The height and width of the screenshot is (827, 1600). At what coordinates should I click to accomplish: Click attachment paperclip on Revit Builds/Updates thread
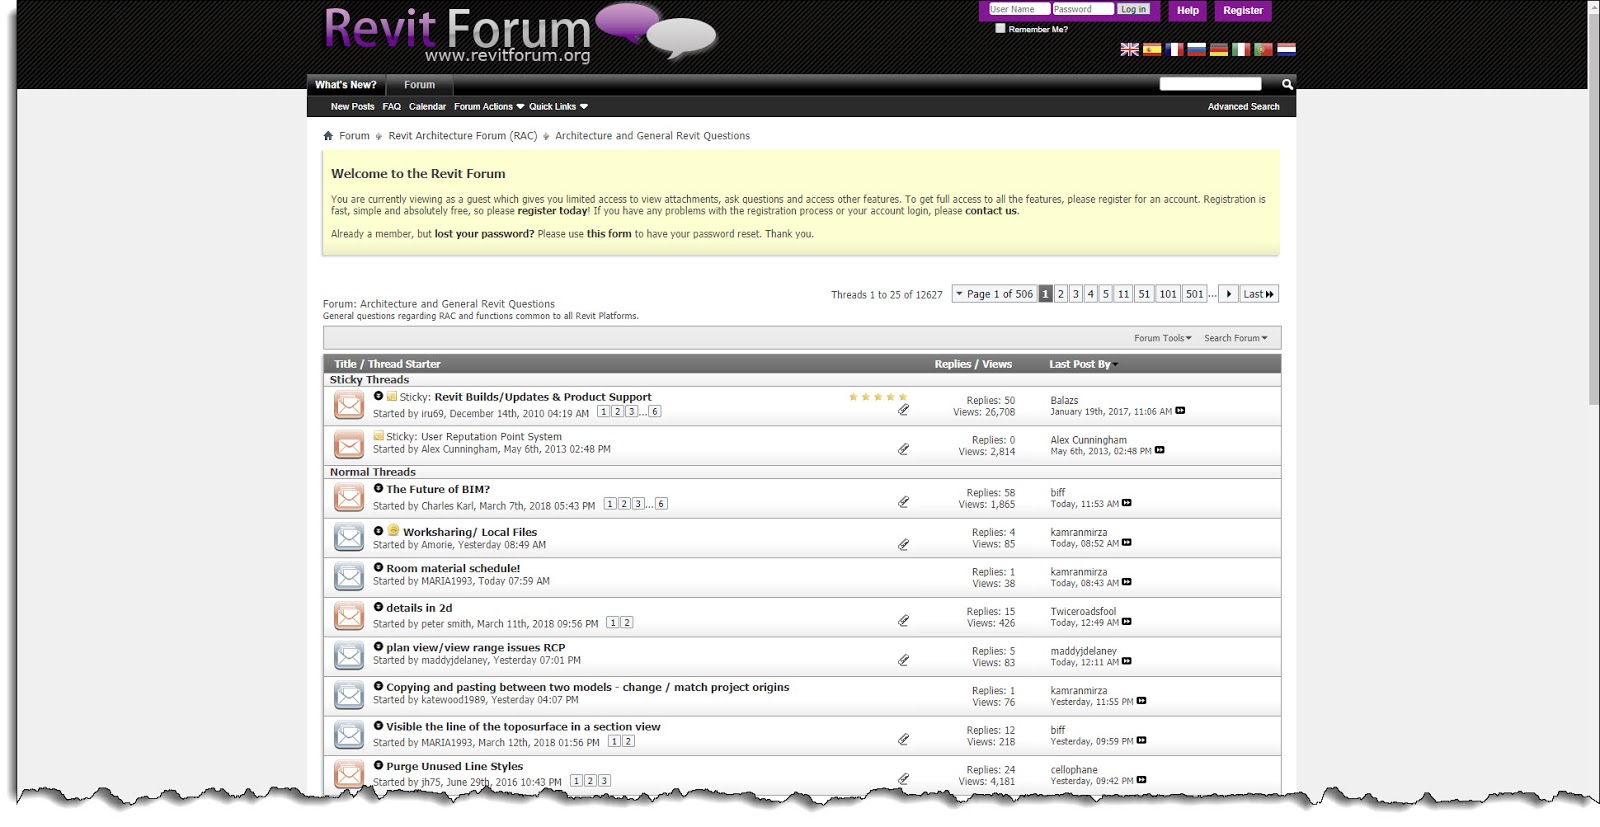click(x=903, y=409)
